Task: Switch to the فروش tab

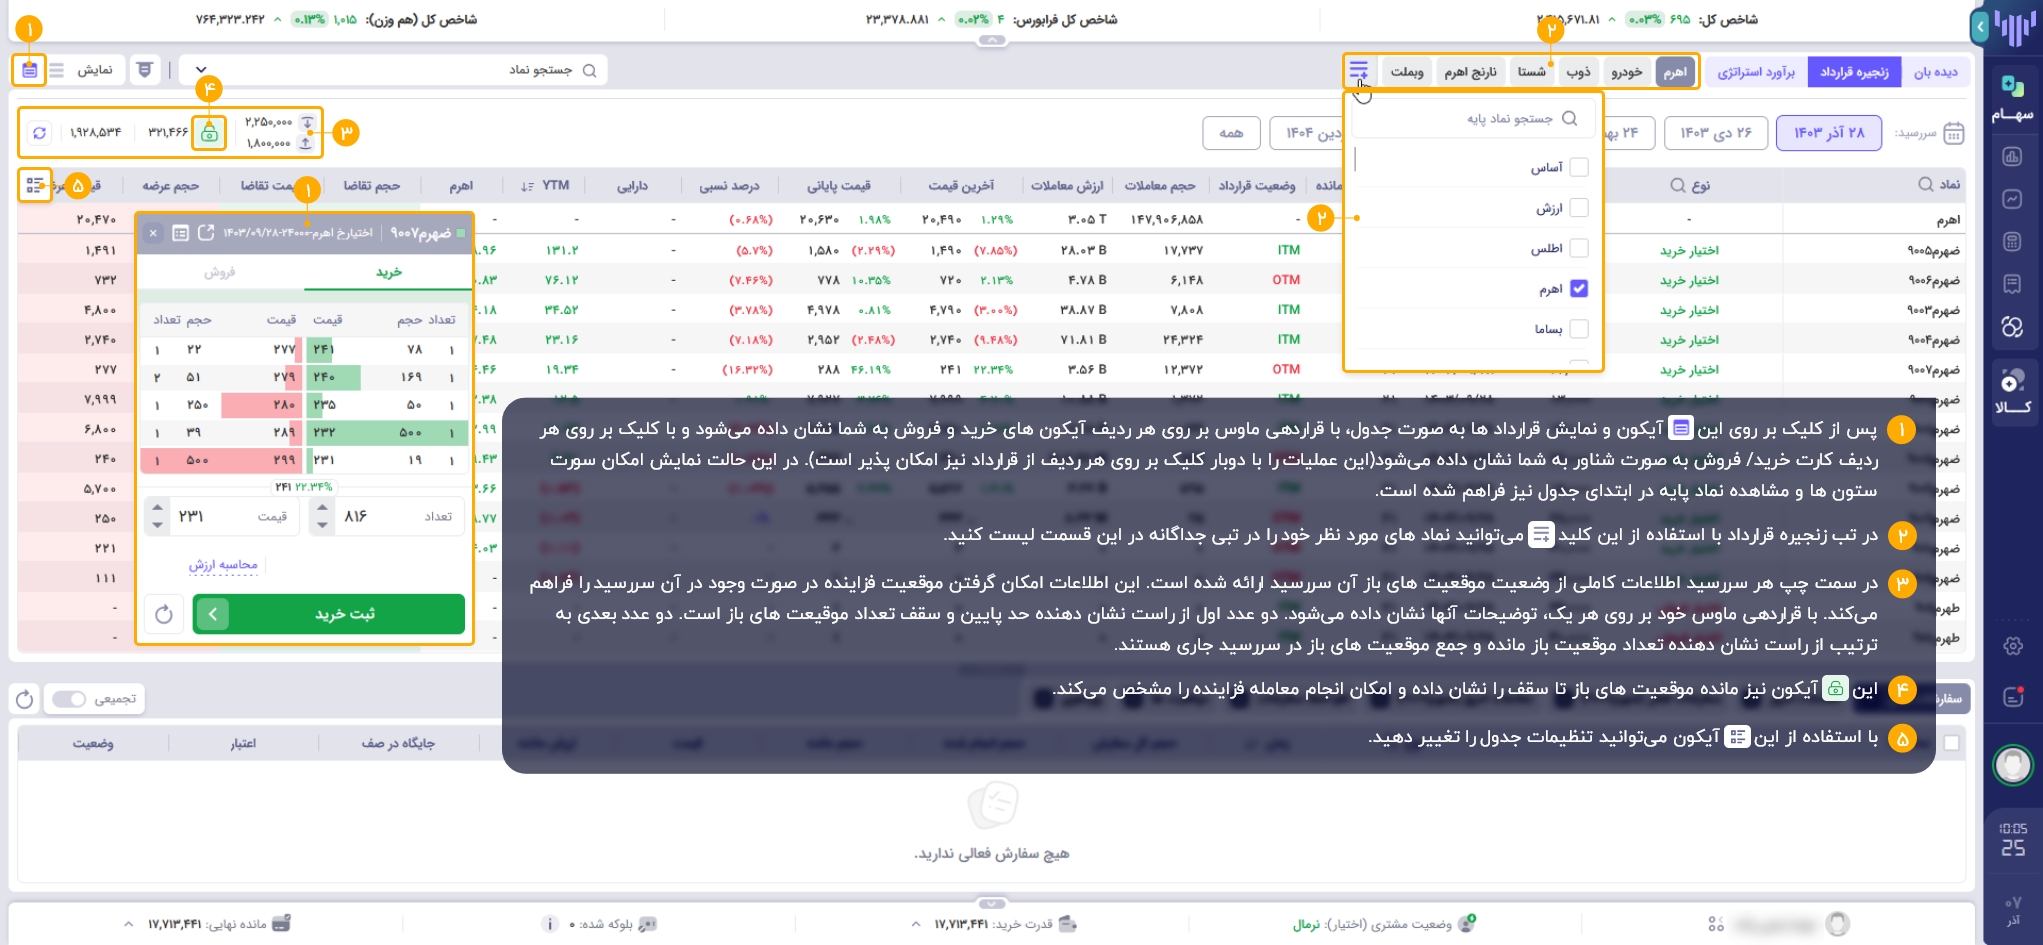Action: tap(220, 272)
